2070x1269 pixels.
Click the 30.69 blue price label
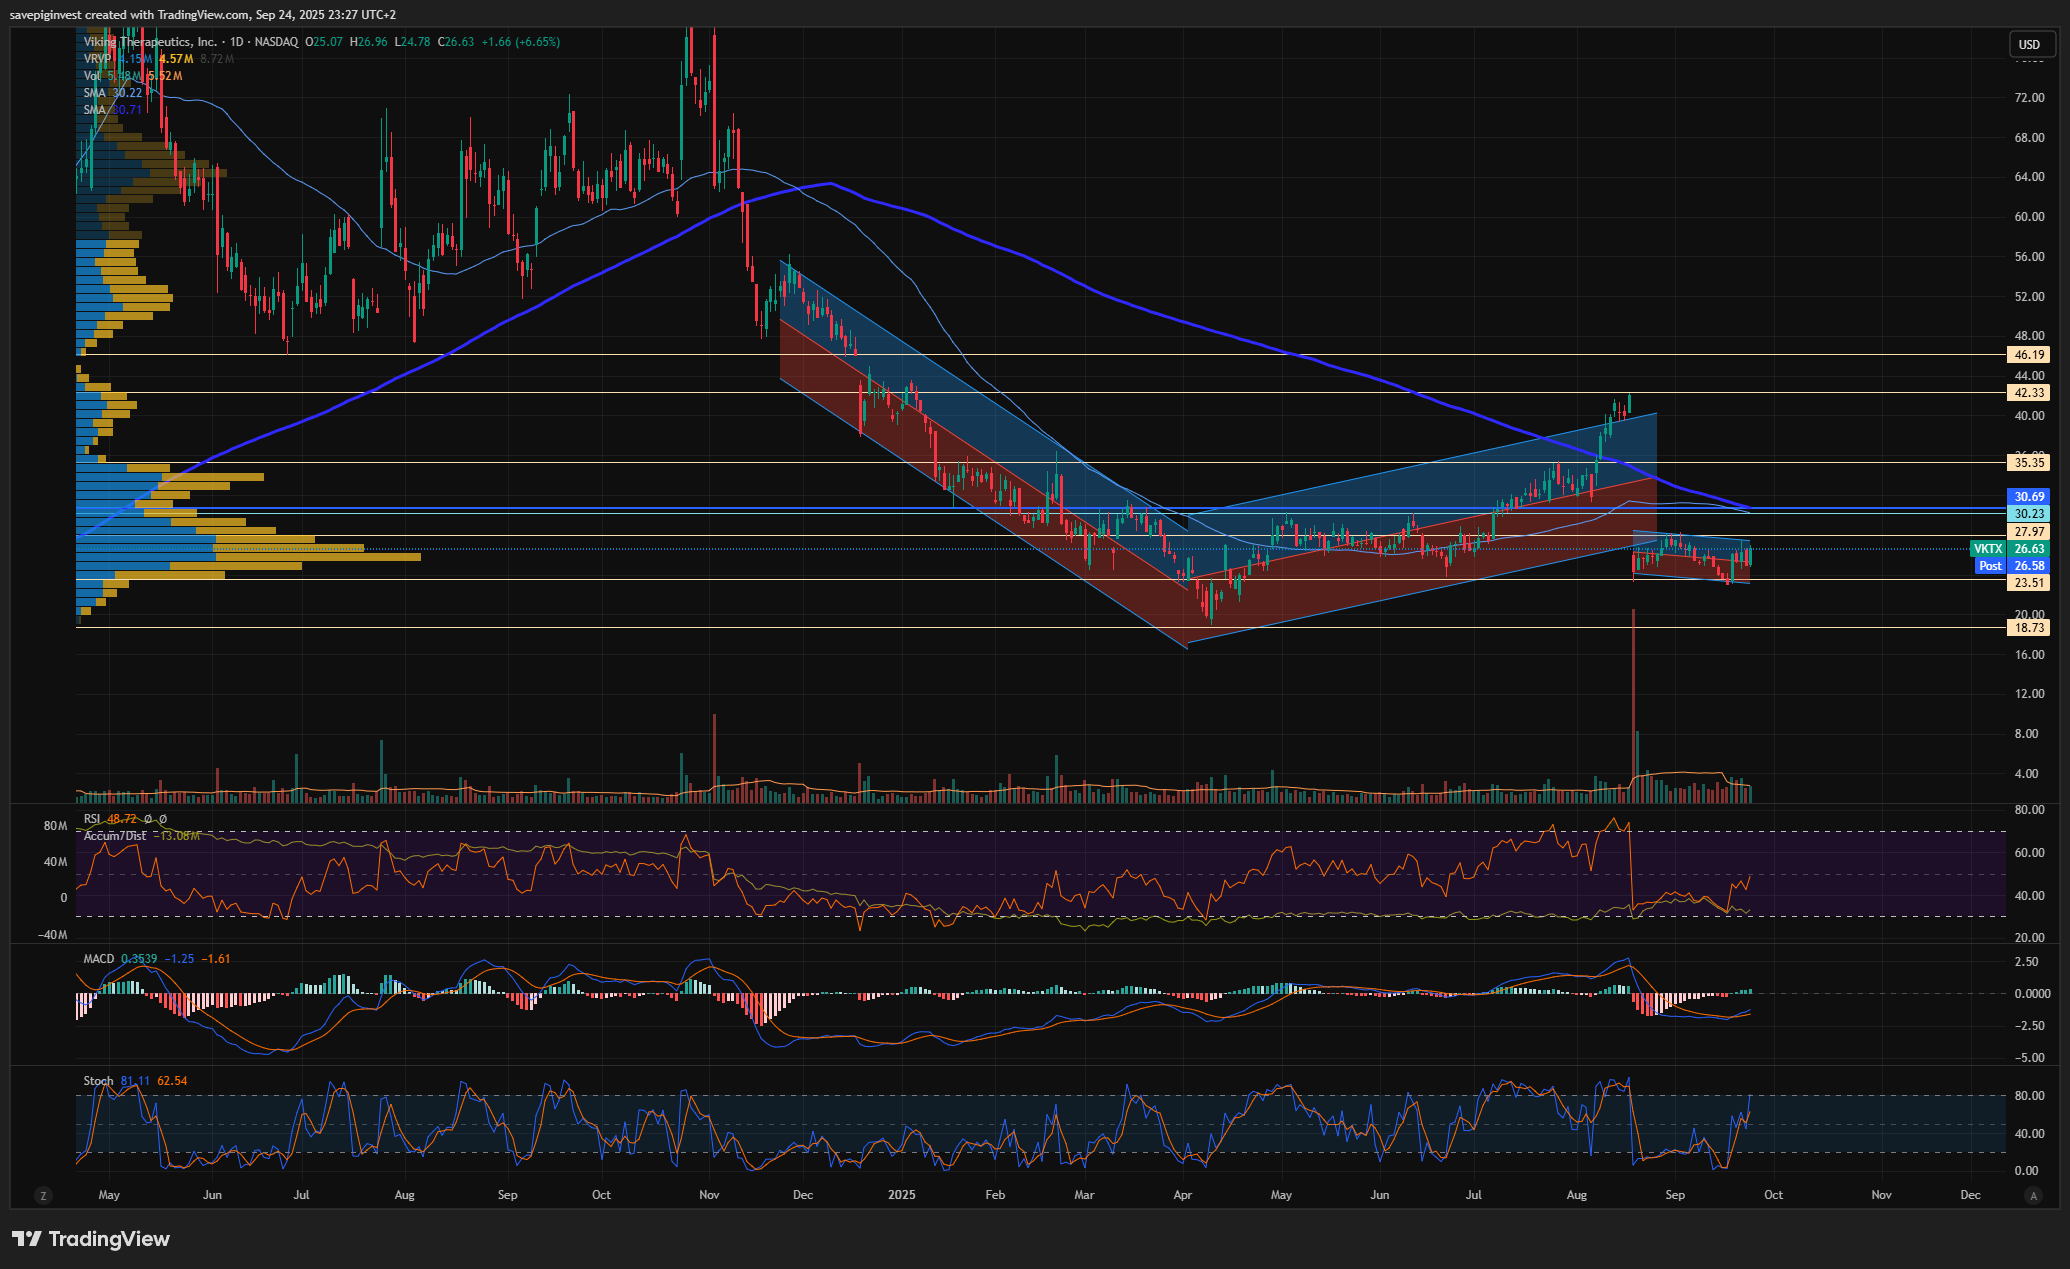tap(2028, 497)
